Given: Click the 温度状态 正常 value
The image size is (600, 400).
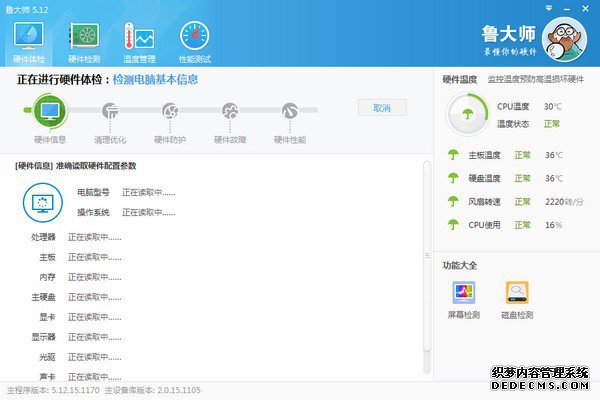Looking at the screenshot, I should click(552, 124).
